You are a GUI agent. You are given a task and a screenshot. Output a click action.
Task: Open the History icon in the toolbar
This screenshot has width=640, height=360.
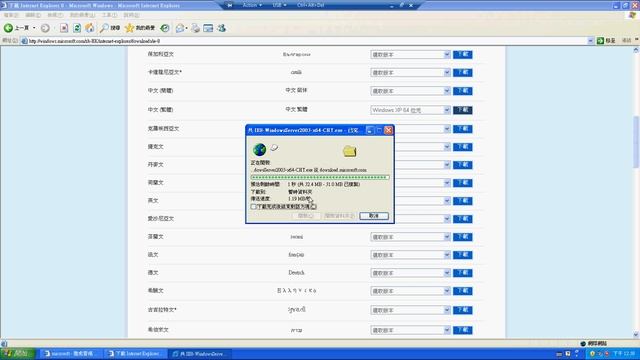pos(165,28)
